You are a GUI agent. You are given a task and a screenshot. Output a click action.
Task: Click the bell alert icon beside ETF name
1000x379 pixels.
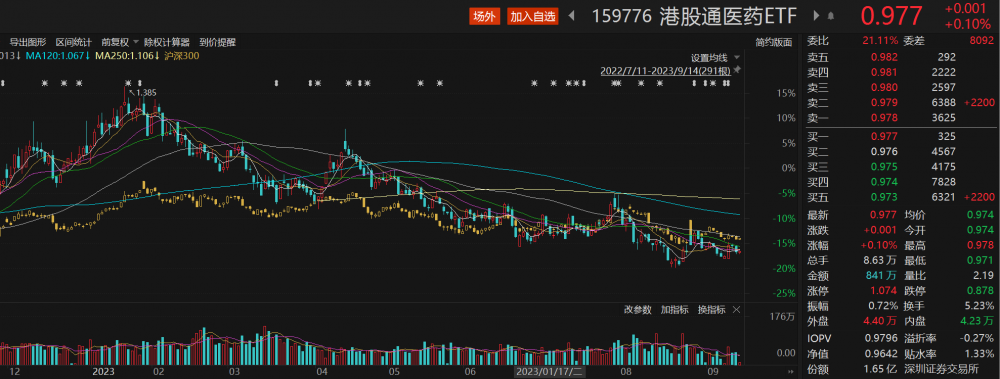(x=830, y=16)
